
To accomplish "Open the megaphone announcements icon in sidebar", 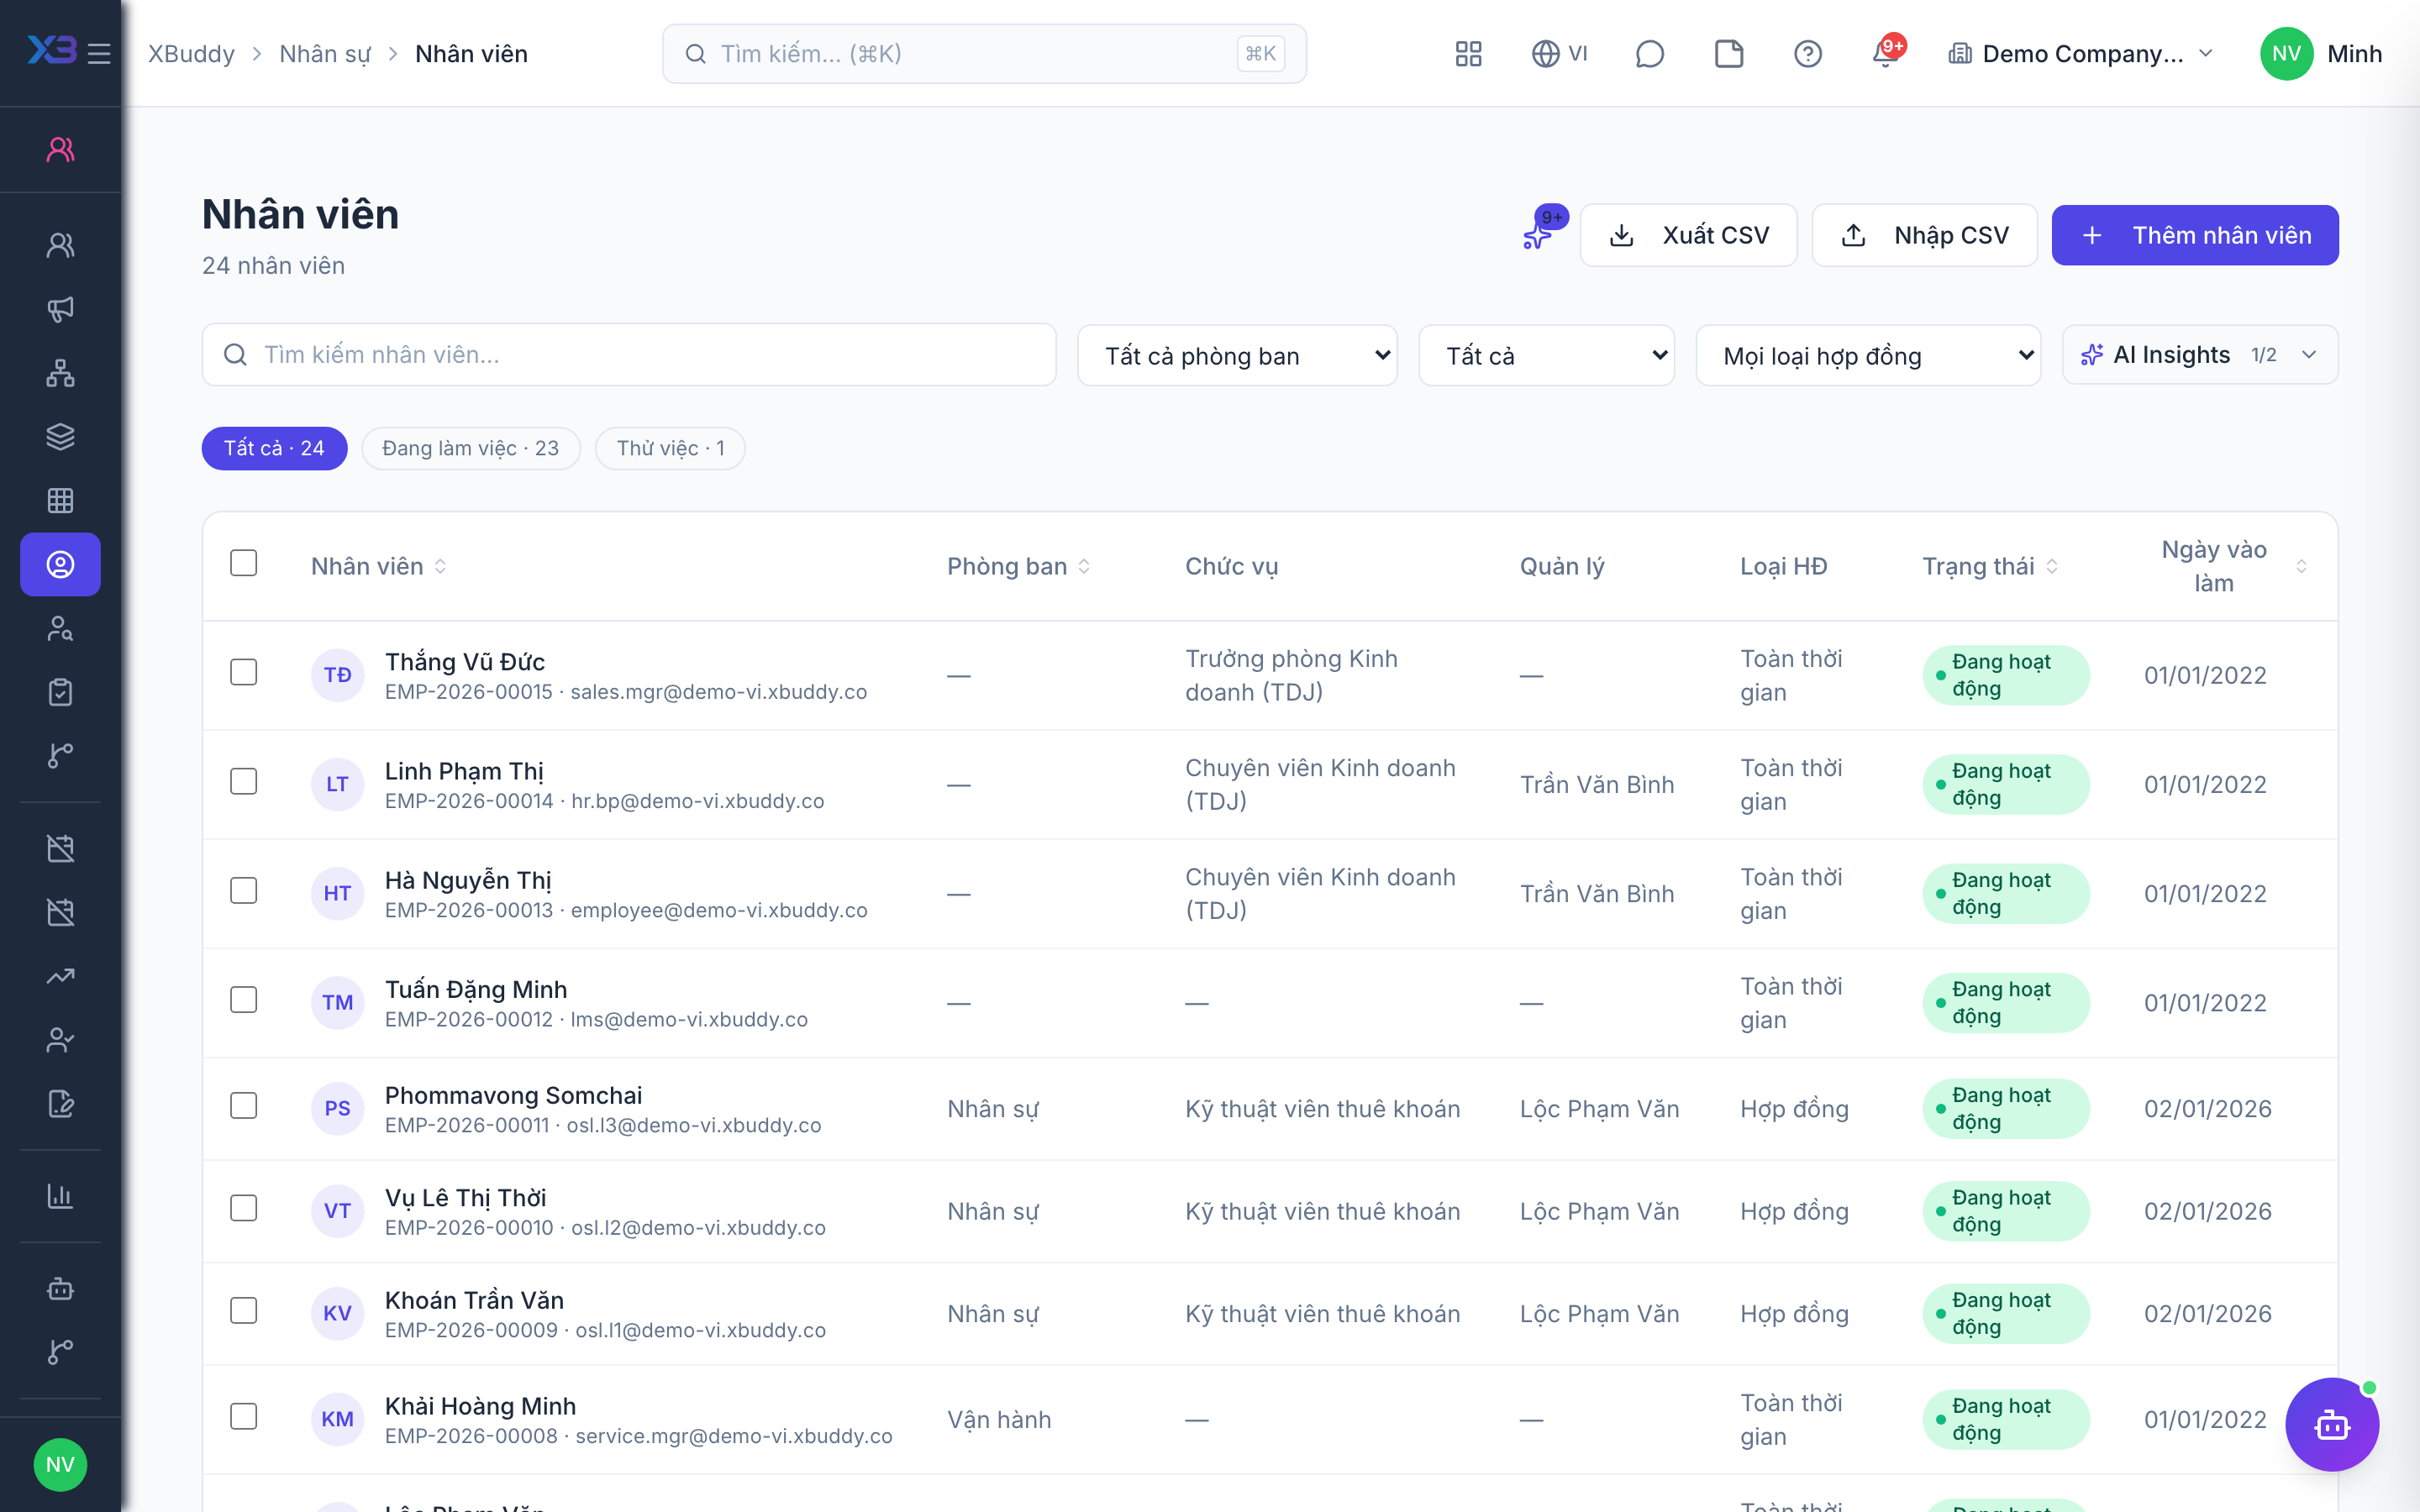I will [61, 309].
